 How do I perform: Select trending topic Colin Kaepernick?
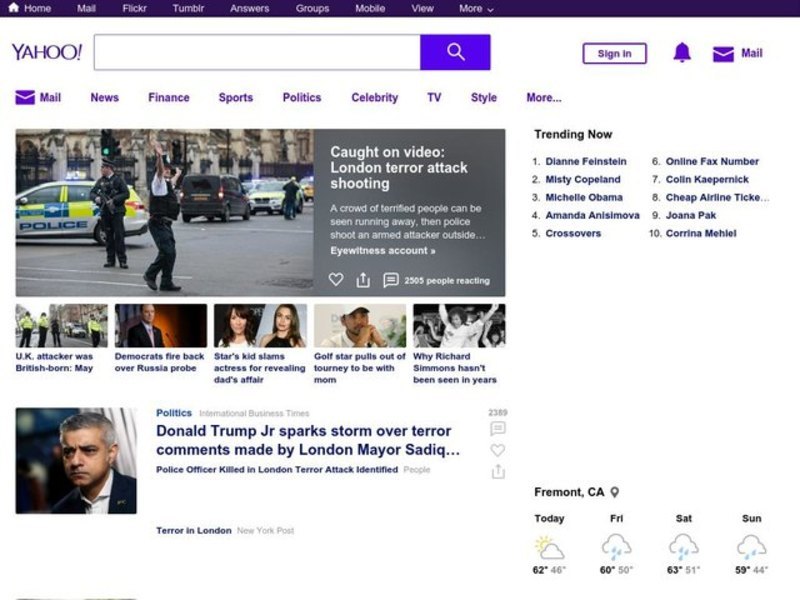[x=706, y=180]
